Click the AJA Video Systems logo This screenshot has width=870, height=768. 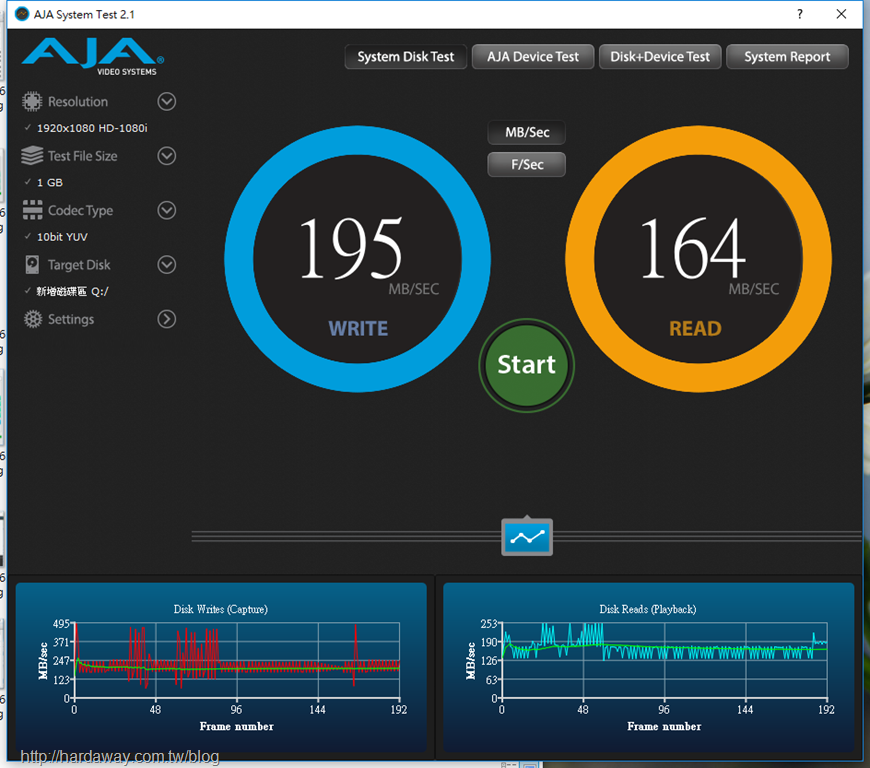tap(93, 57)
